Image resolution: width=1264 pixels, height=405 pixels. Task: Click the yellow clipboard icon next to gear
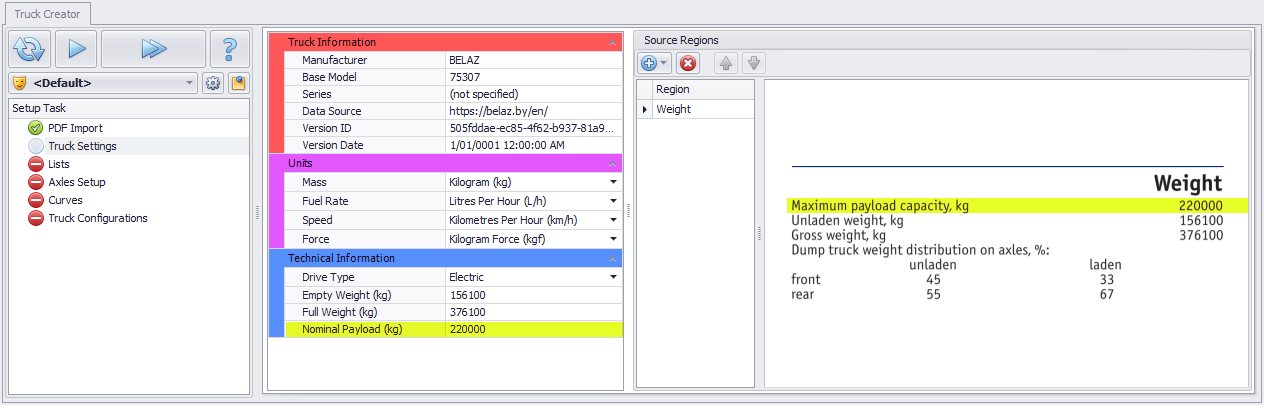click(238, 83)
